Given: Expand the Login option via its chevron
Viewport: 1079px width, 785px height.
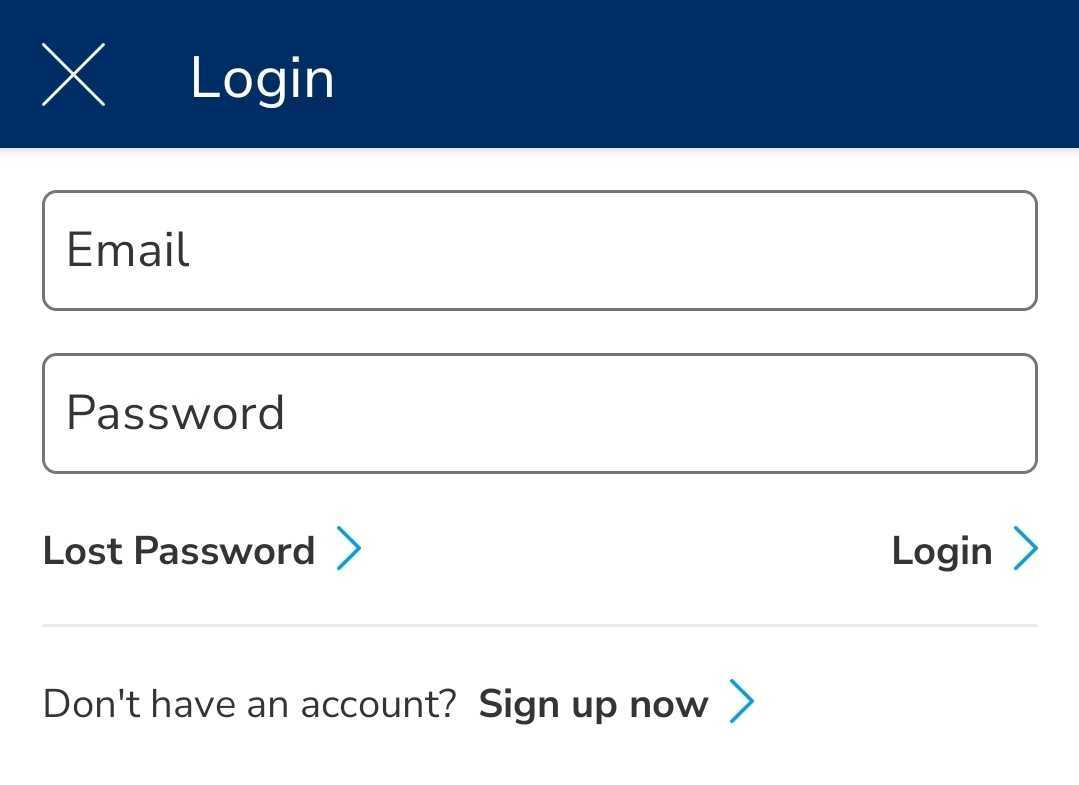Looking at the screenshot, I should [x=1026, y=548].
